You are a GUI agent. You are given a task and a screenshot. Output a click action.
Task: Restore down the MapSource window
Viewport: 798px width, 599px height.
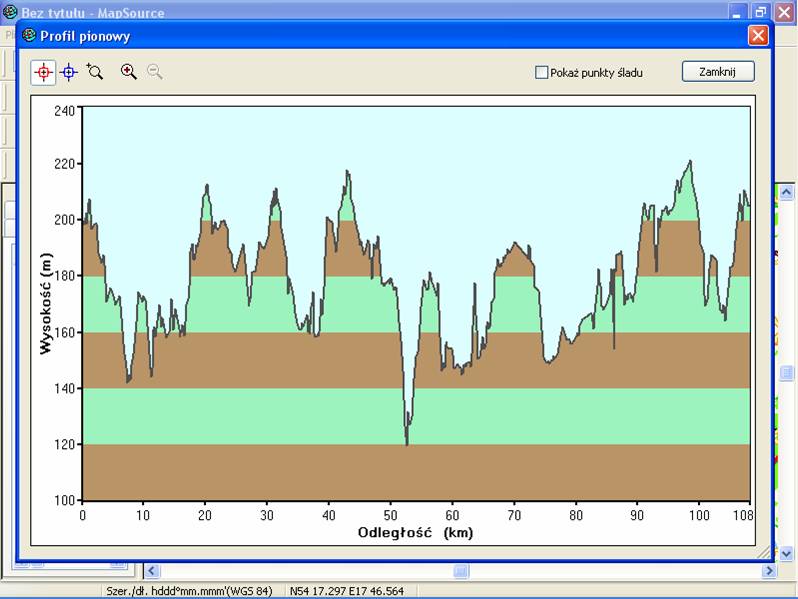pyautogui.click(x=760, y=11)
